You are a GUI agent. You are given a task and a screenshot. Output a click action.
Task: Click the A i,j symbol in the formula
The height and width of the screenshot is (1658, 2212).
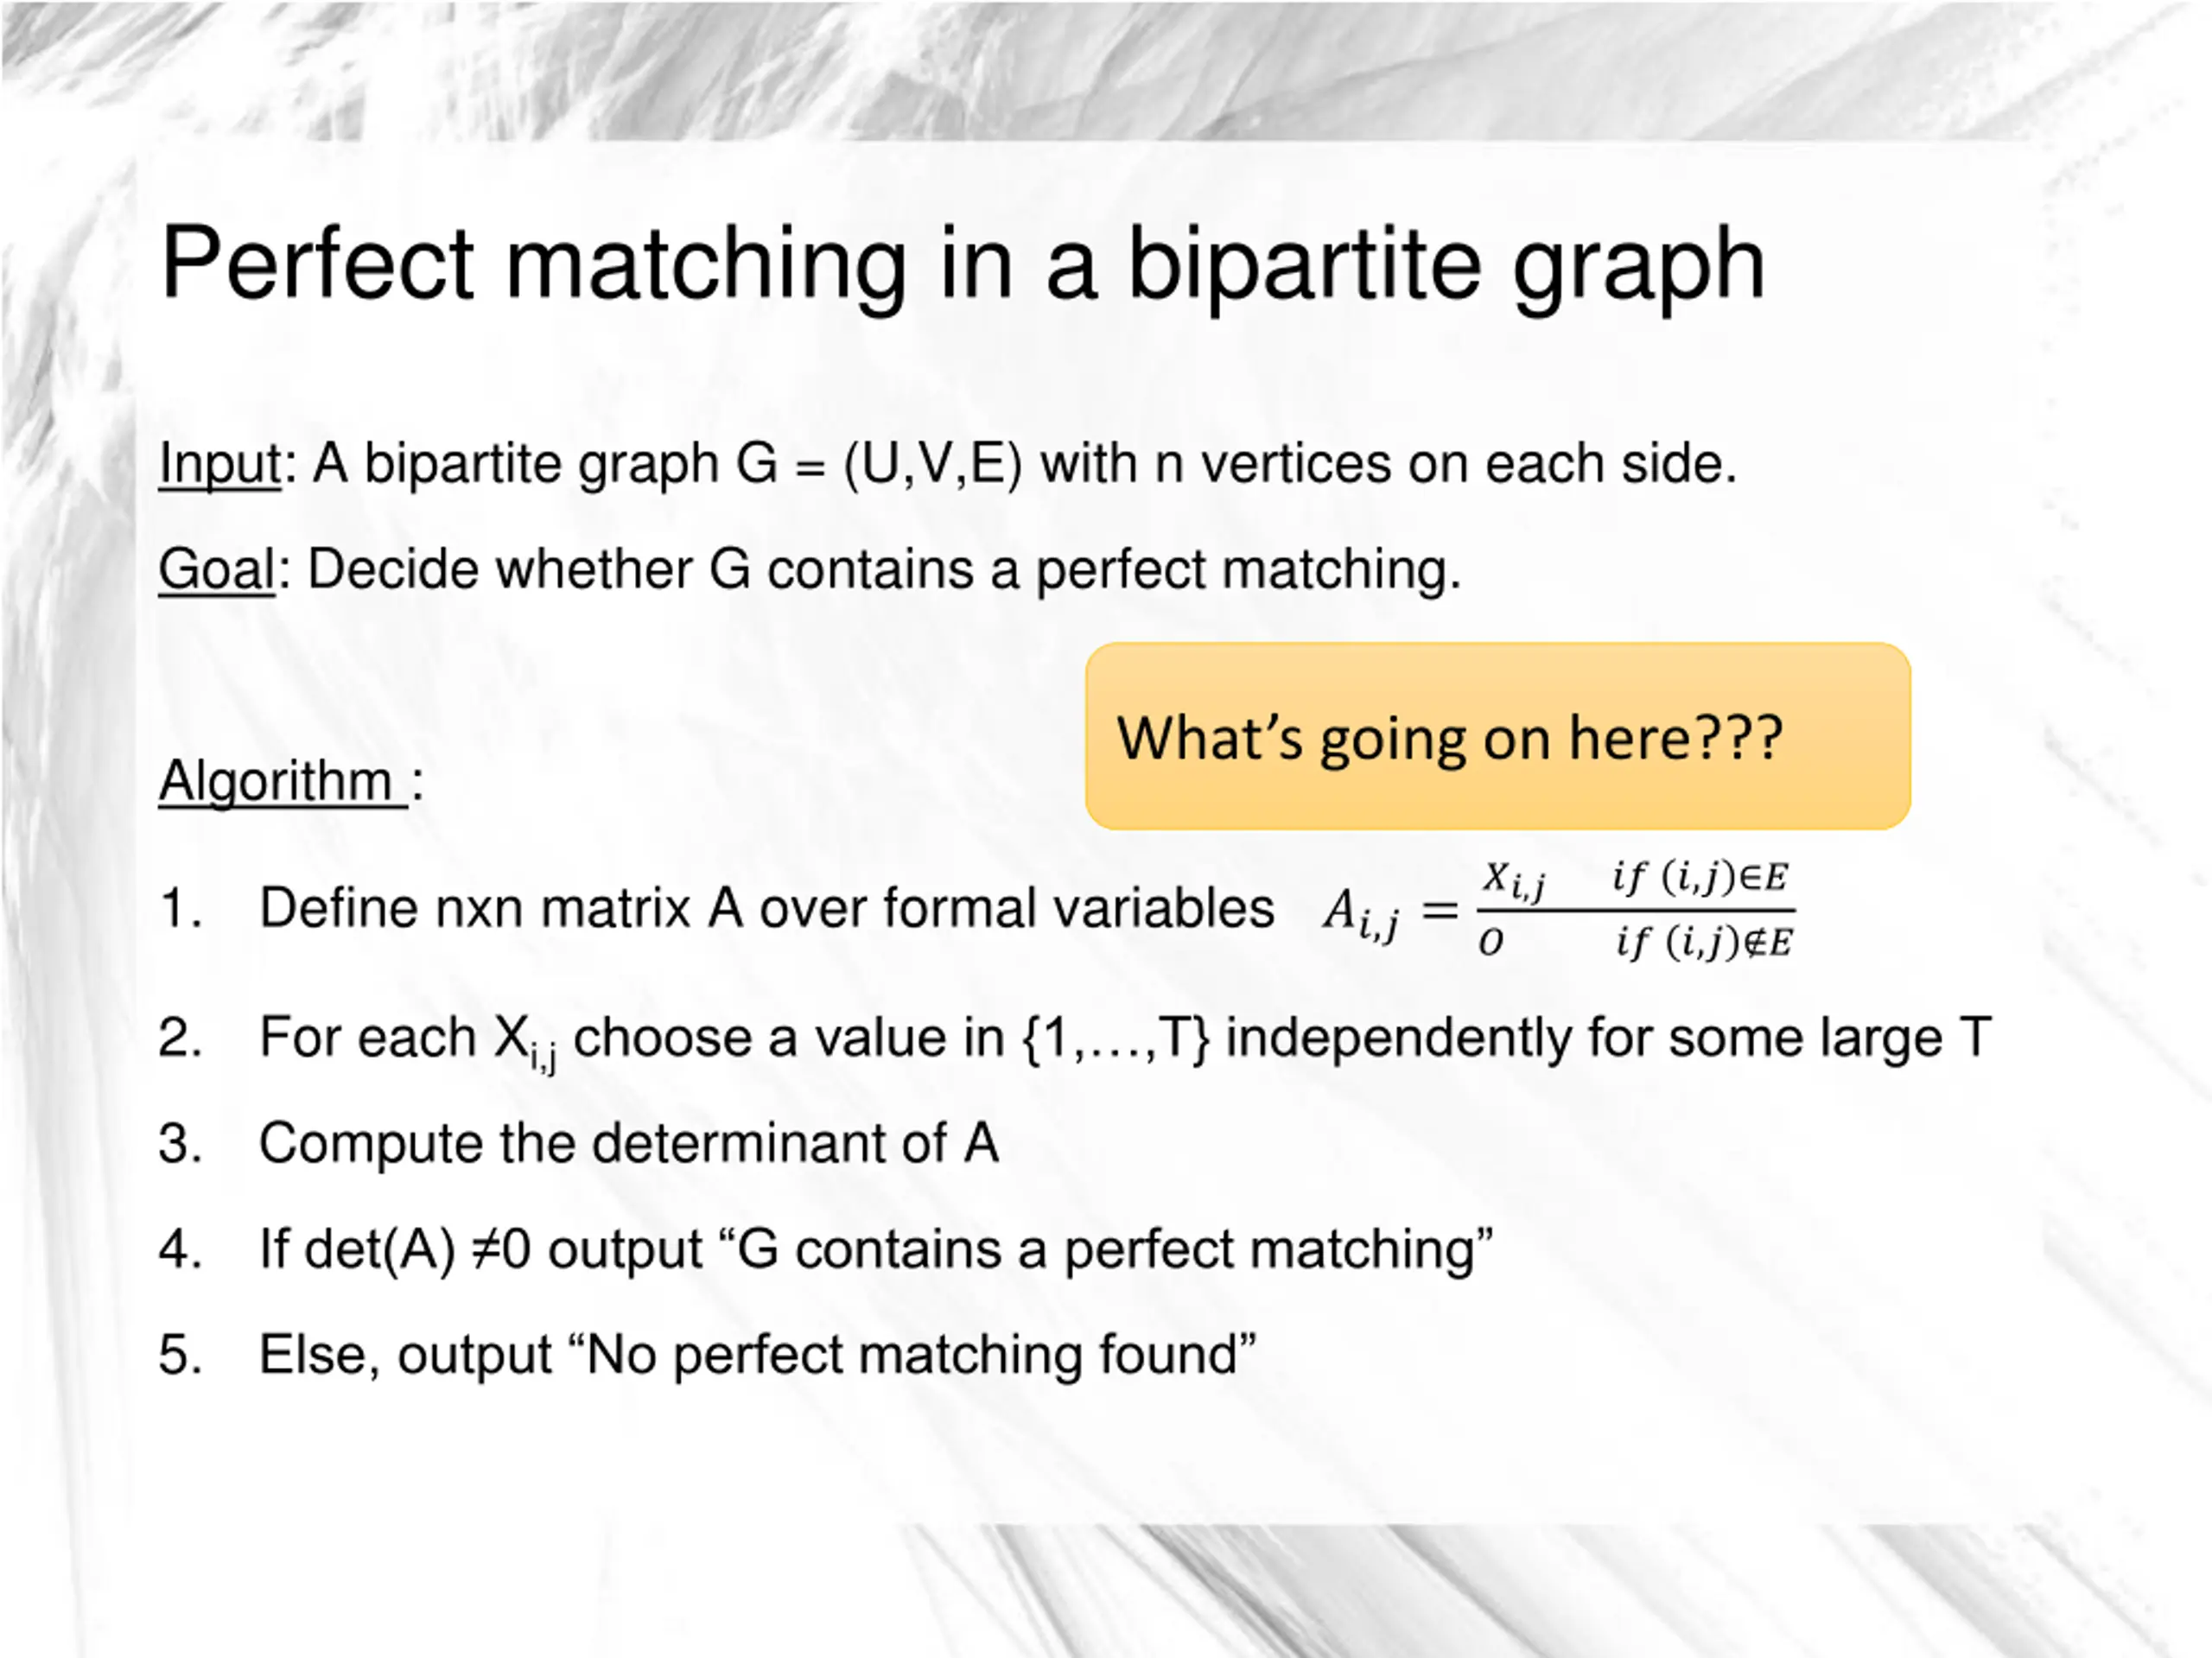click(1361, 914)
